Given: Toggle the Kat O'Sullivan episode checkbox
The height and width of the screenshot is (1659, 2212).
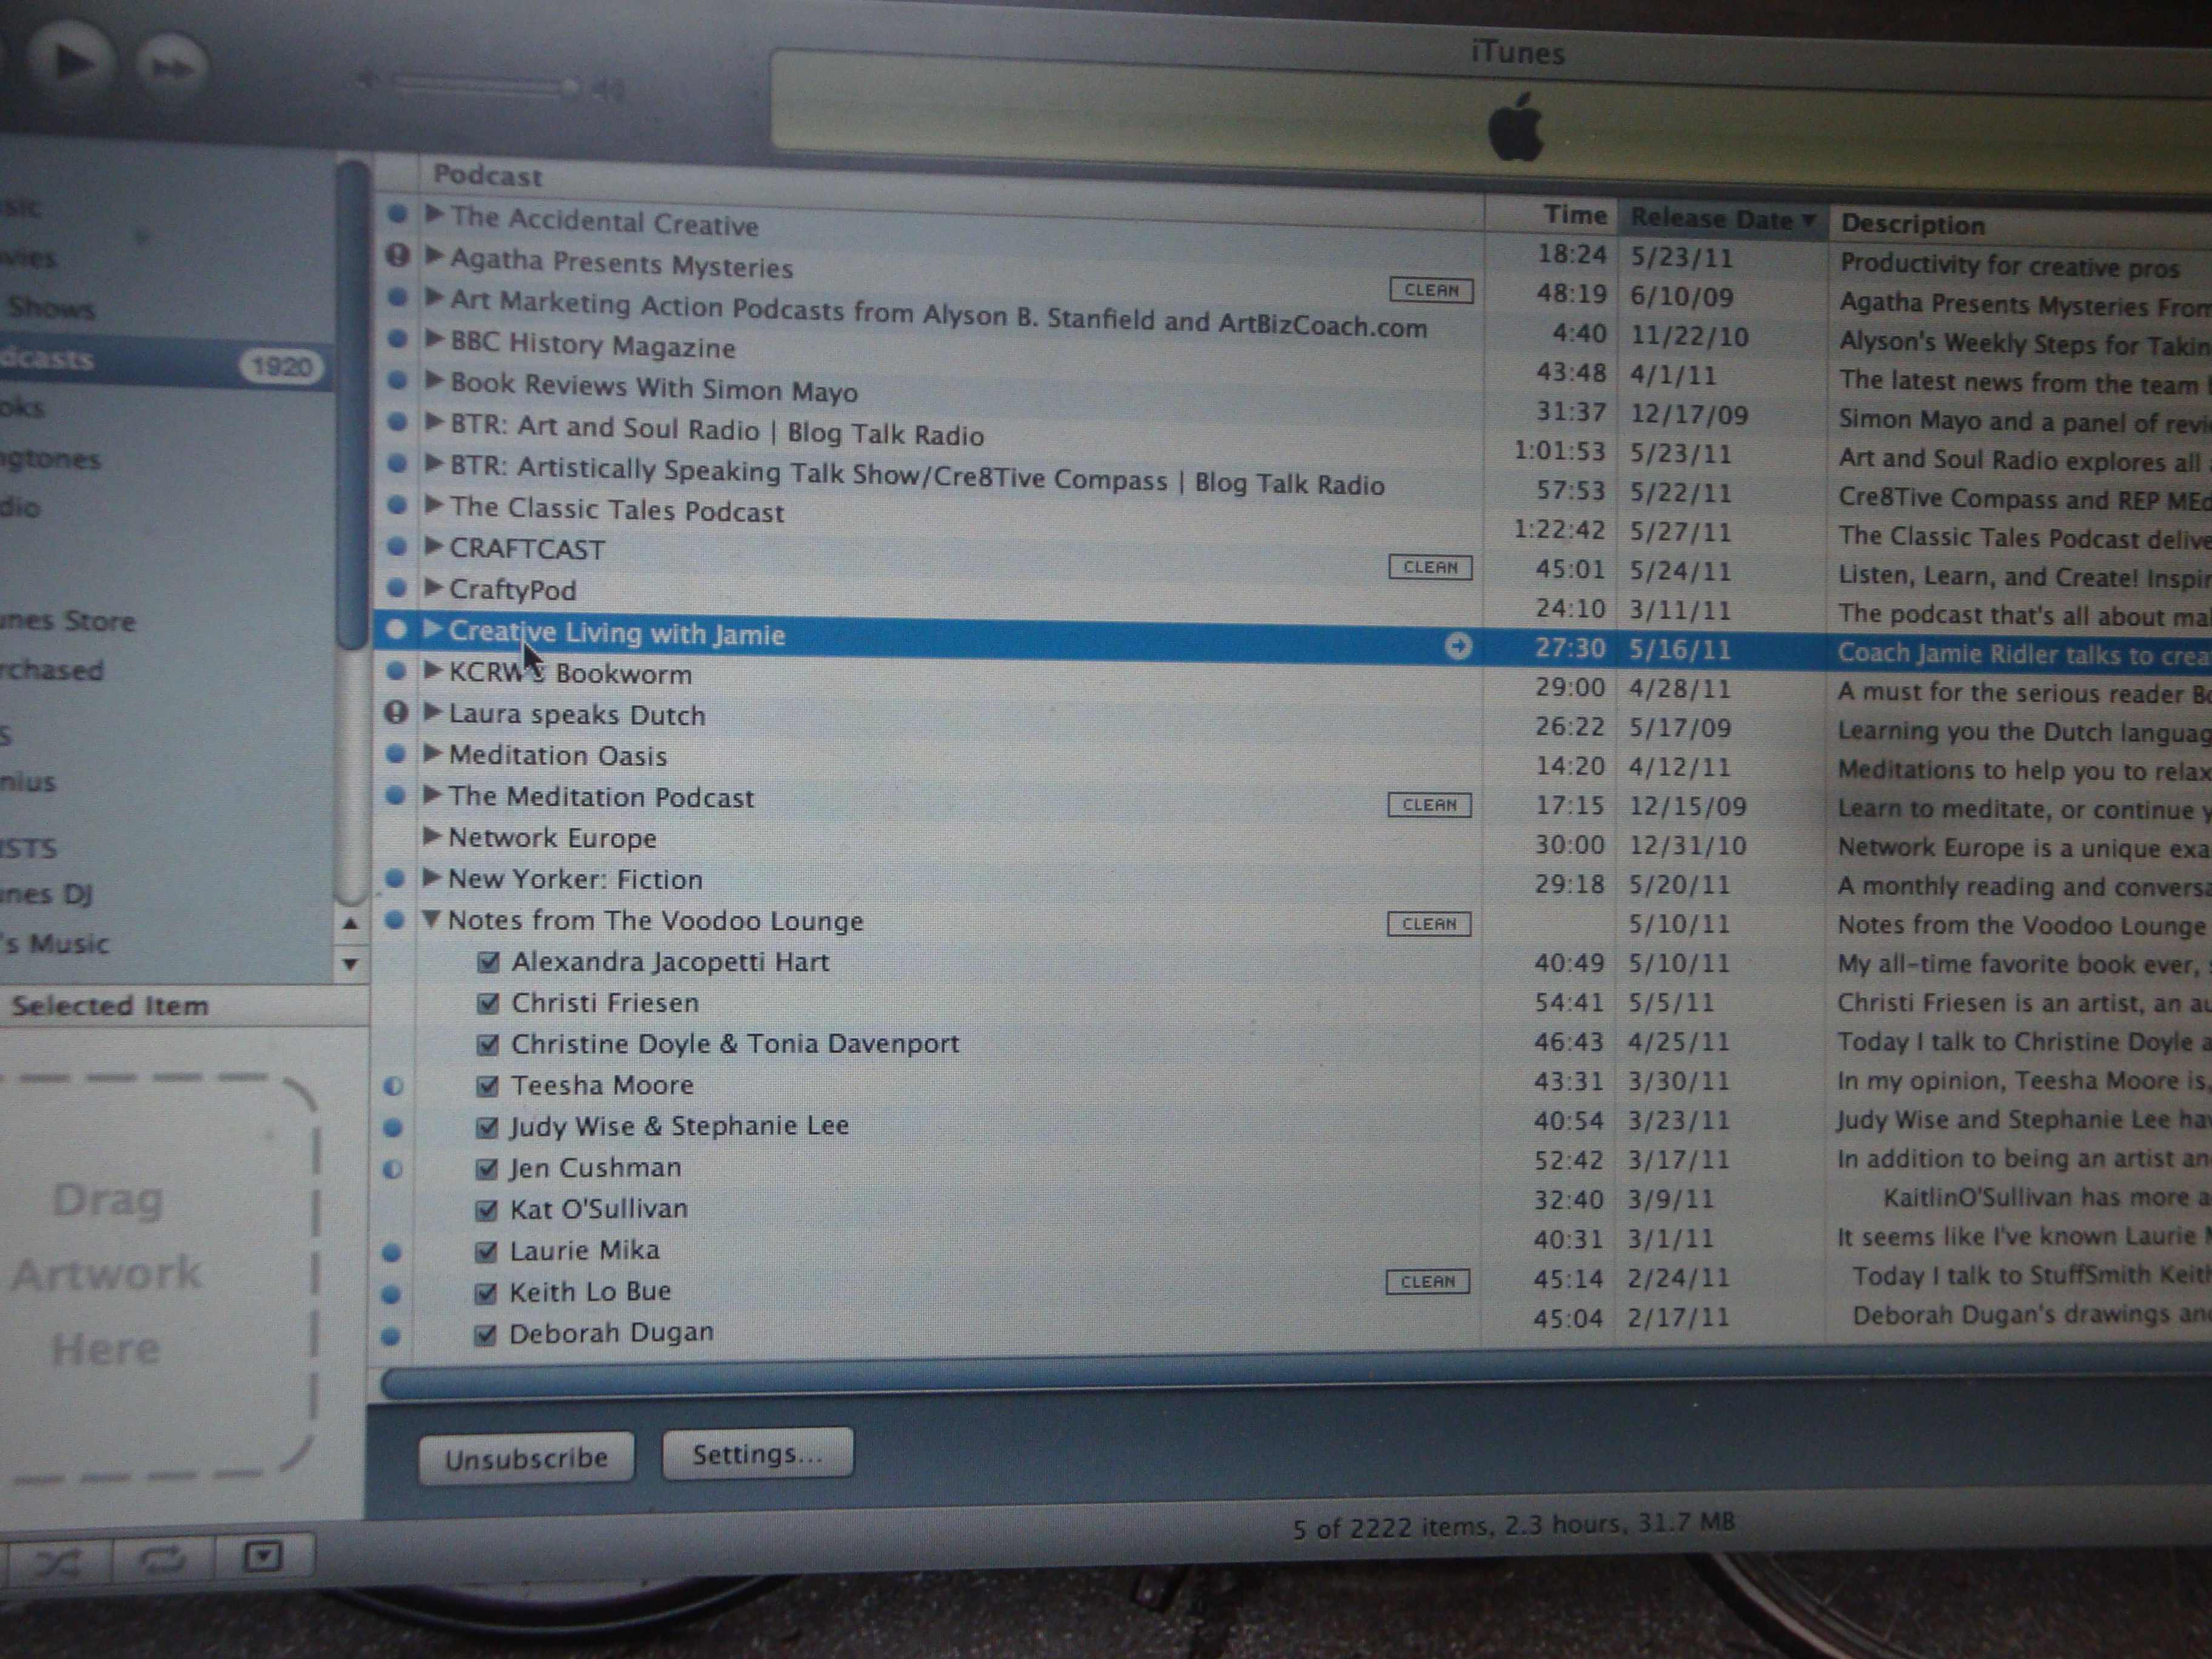Looking at the screenshot, I should [x=486, y=1211].
